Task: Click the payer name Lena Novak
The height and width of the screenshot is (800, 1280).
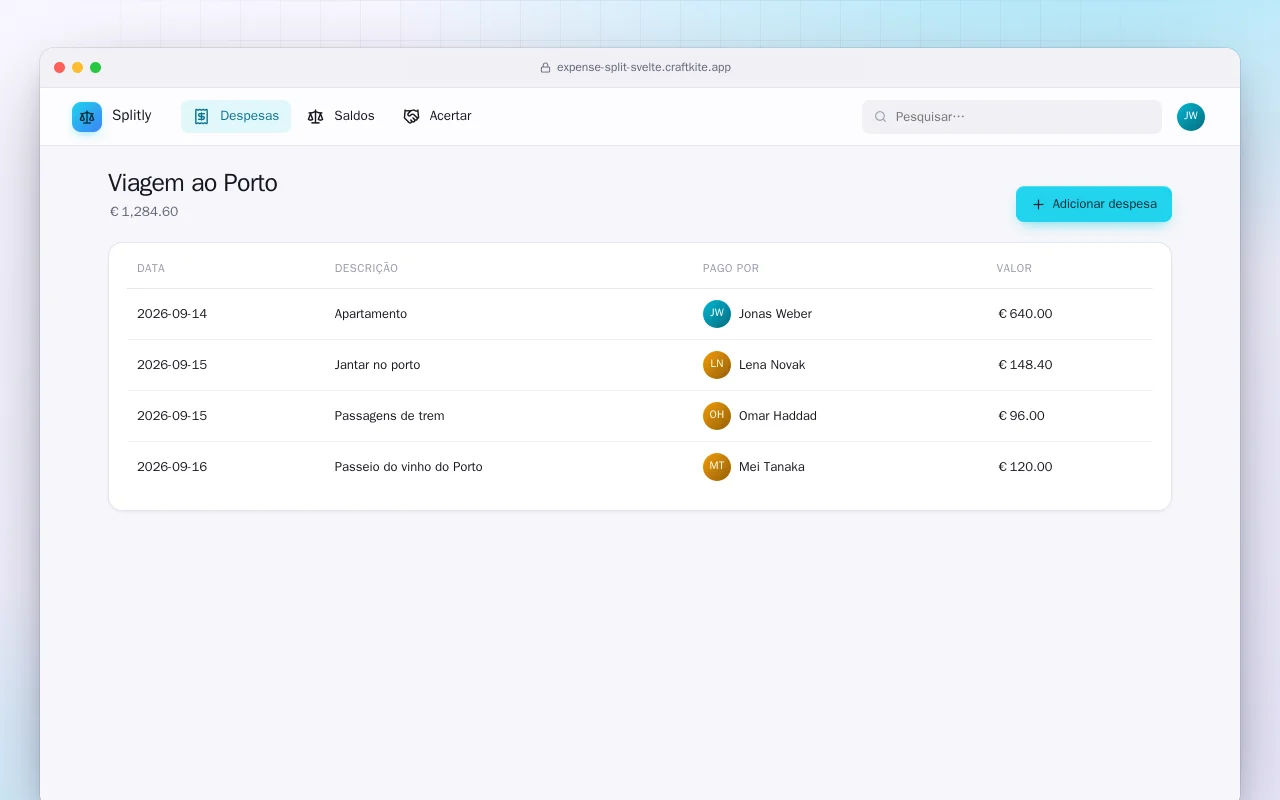Action: point(772,365)
